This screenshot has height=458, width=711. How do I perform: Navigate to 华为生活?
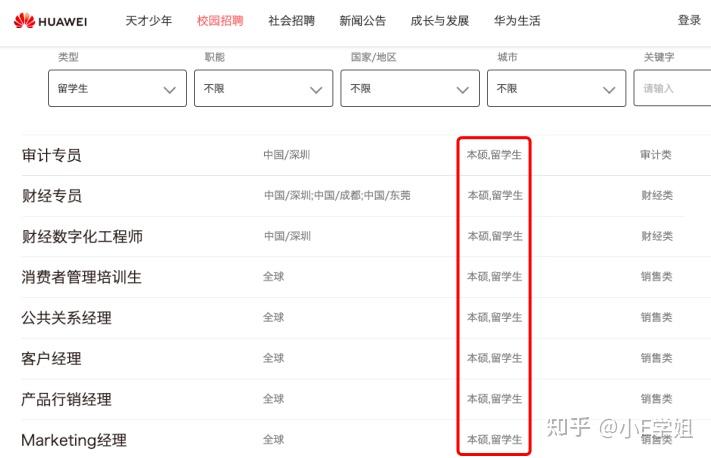[x=517, y=21]
